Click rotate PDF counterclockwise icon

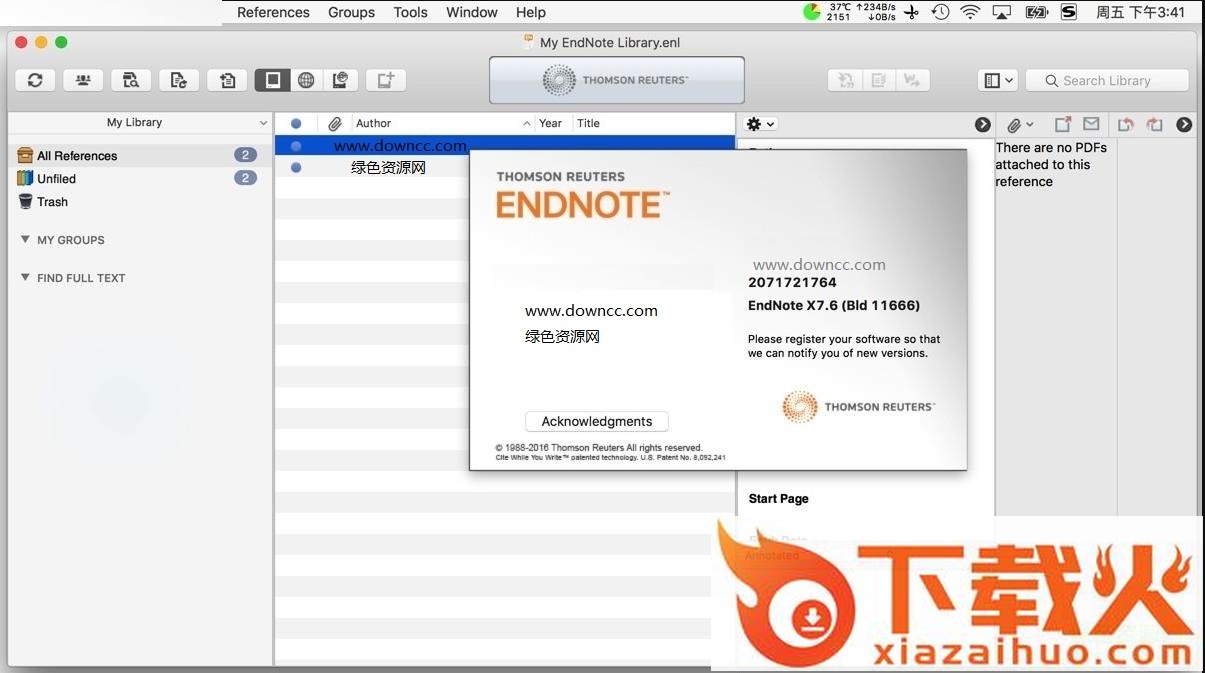pyautogui.click(x=1126, y=124)
